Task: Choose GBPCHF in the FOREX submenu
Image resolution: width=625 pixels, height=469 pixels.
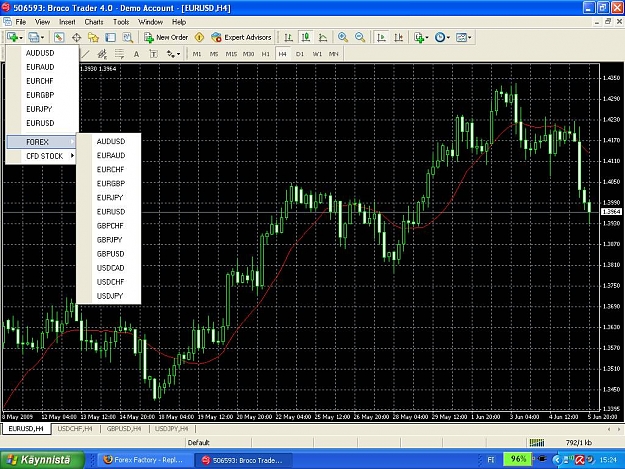Action: pyautogui.click(x=109, y=226)
